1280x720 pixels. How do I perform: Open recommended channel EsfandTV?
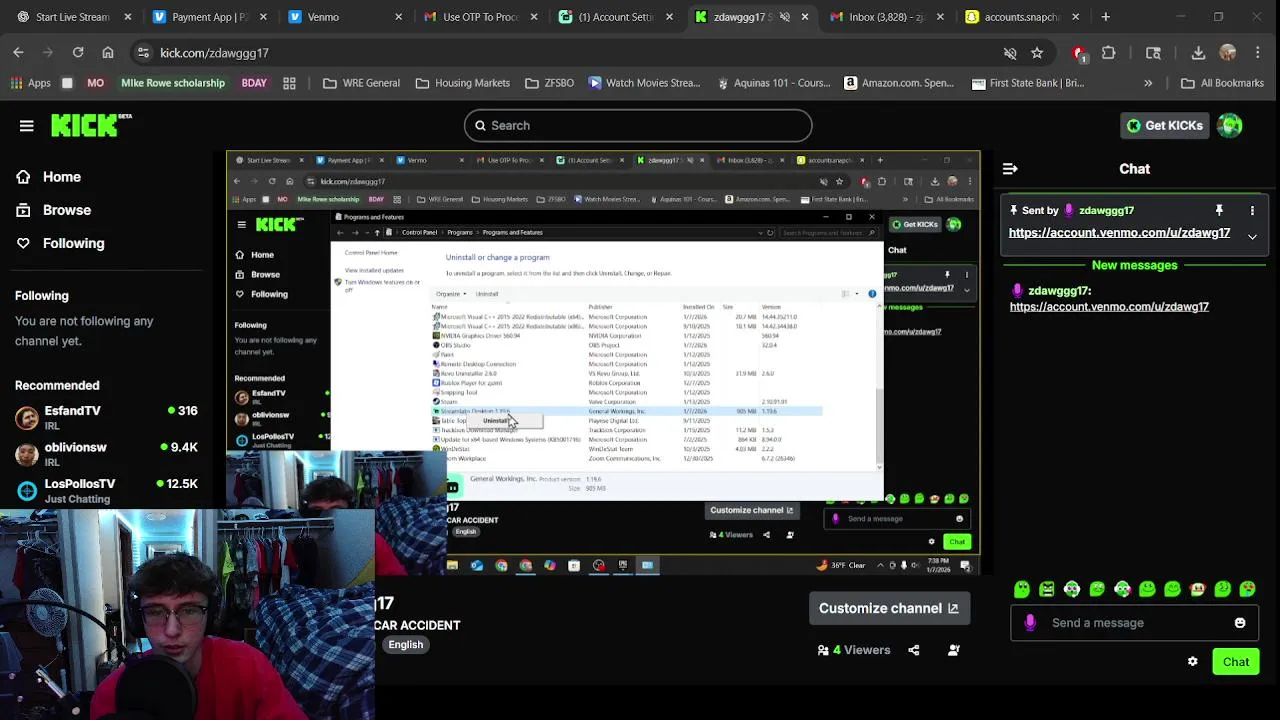pos(106,417)
